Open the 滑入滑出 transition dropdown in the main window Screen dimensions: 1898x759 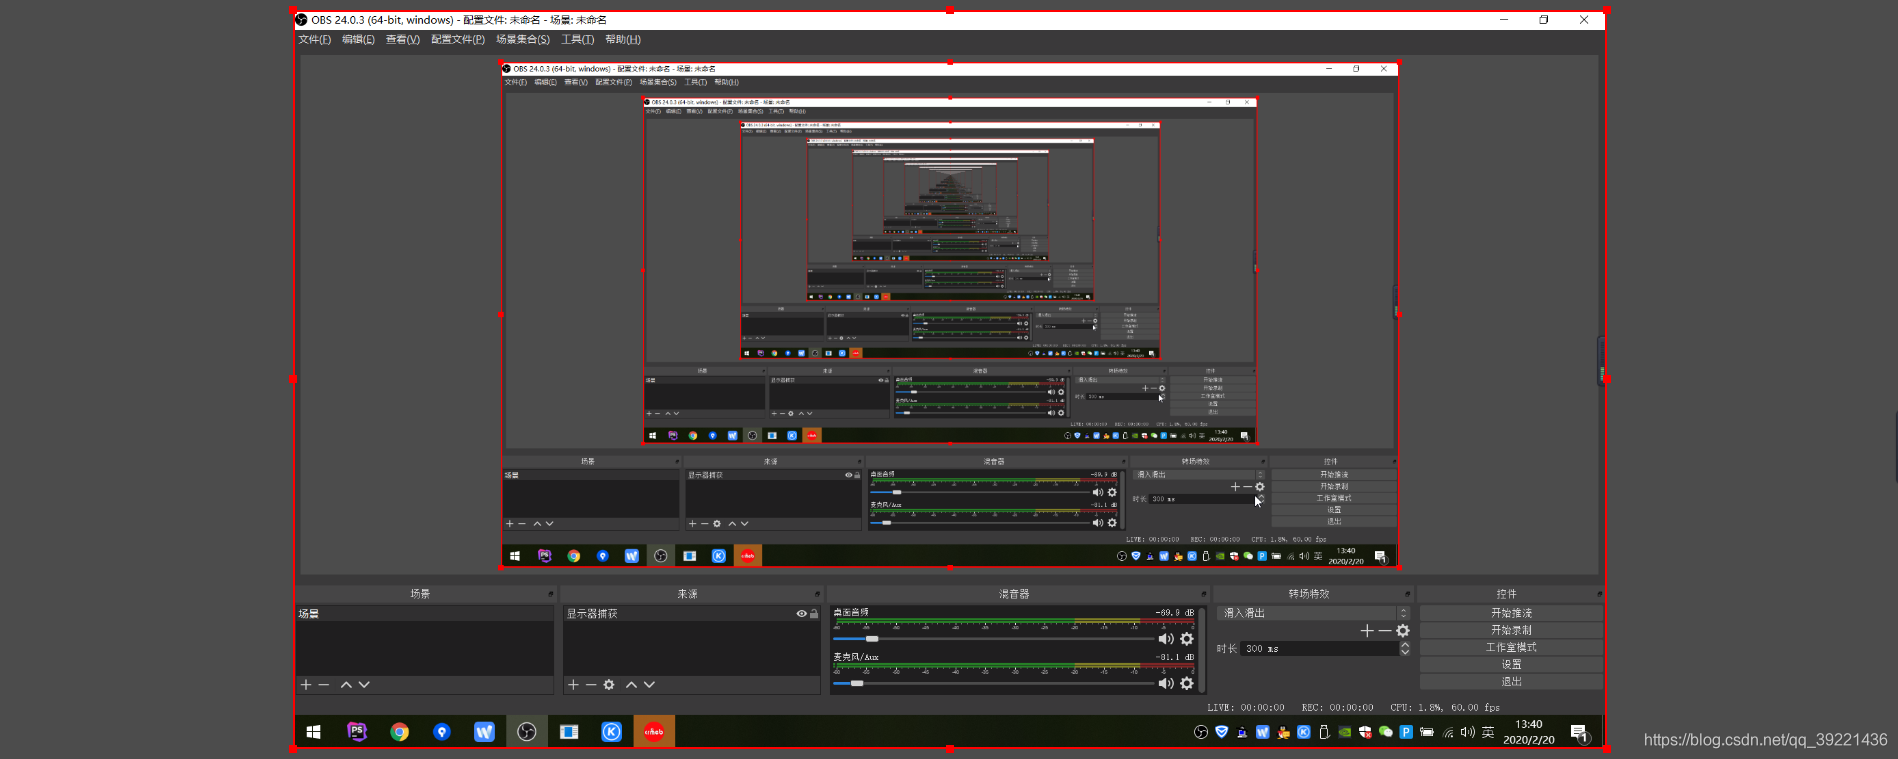pyautogui.click(x=1314, y=613)
